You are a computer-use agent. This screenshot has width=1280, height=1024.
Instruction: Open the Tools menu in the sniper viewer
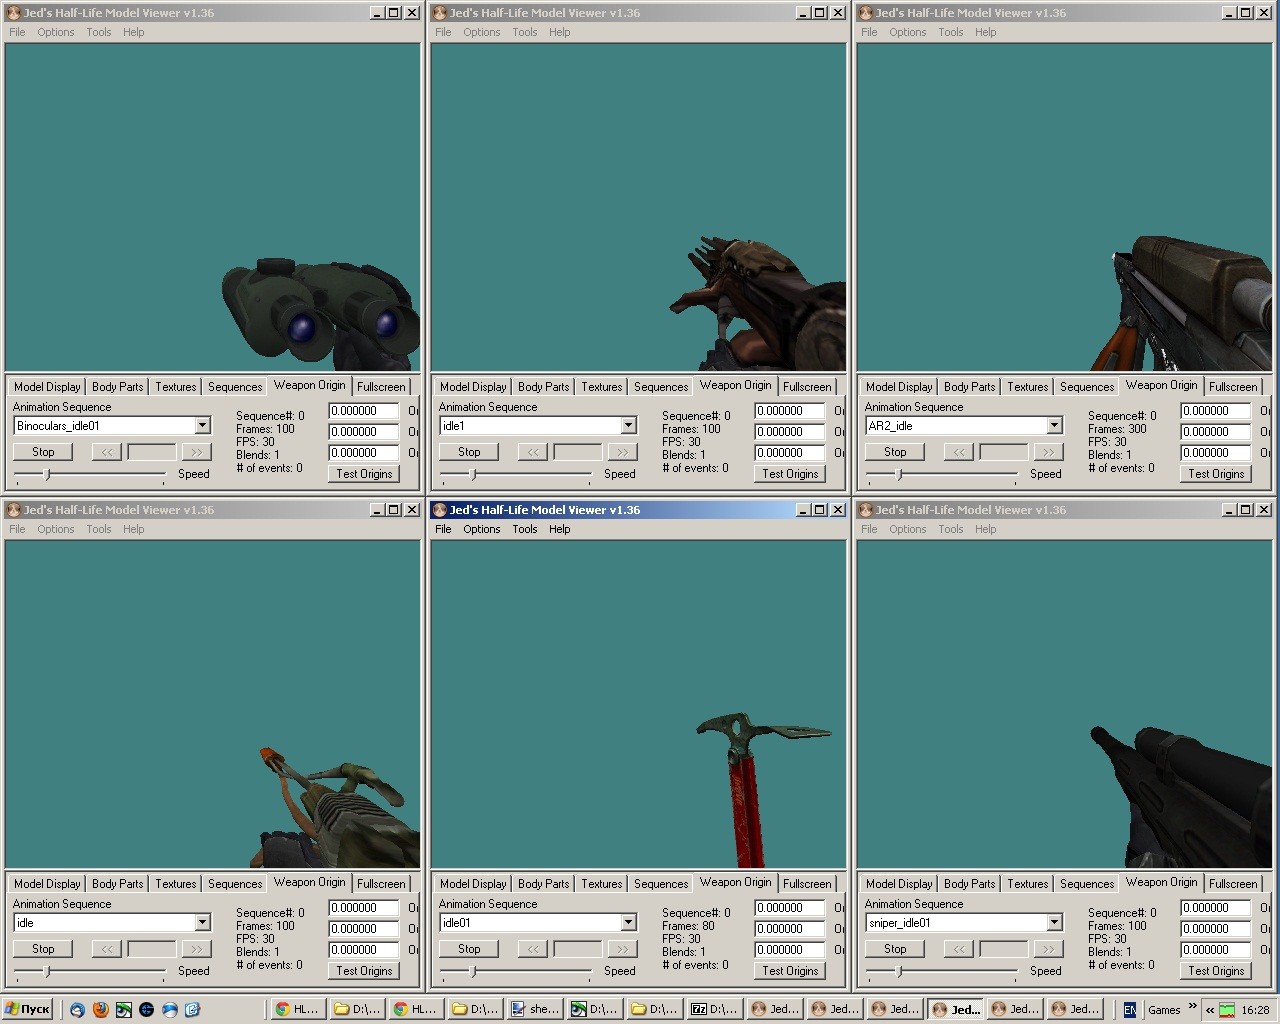(x=950, y=529)
